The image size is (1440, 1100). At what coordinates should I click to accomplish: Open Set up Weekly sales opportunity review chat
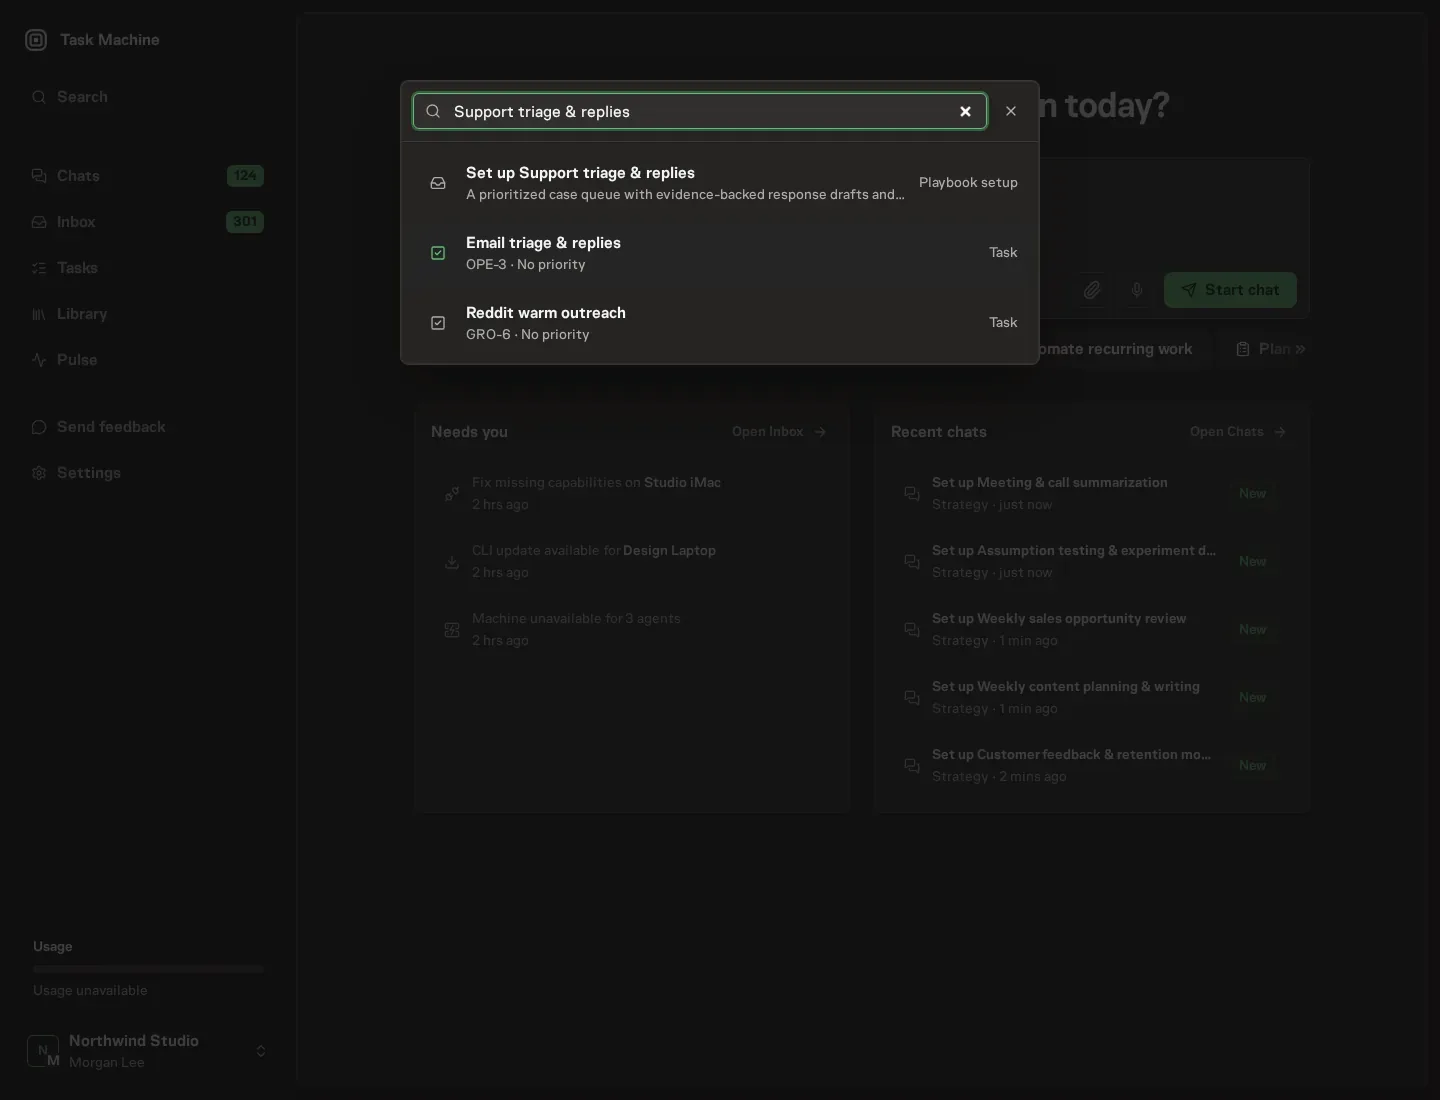[1092, 630]
